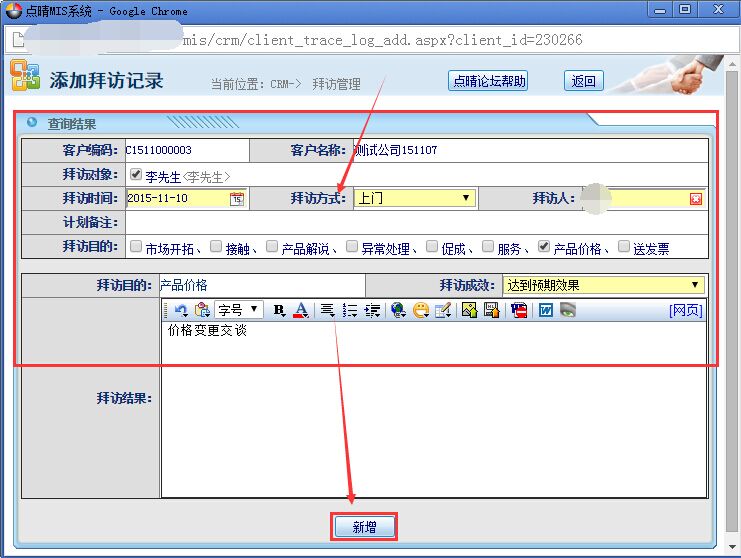Screen dimensions: 741x558
Task: Enable the 送发票 checkbox
Action: (624, 246)
